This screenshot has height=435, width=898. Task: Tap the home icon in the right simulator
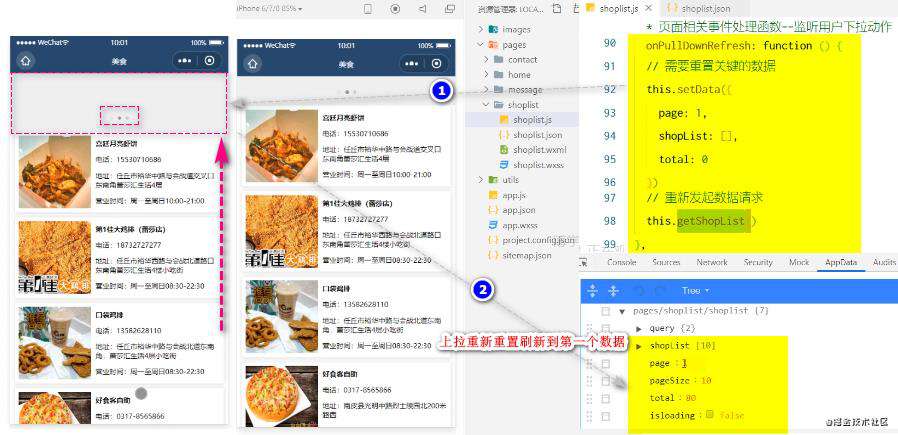point(253,64)
